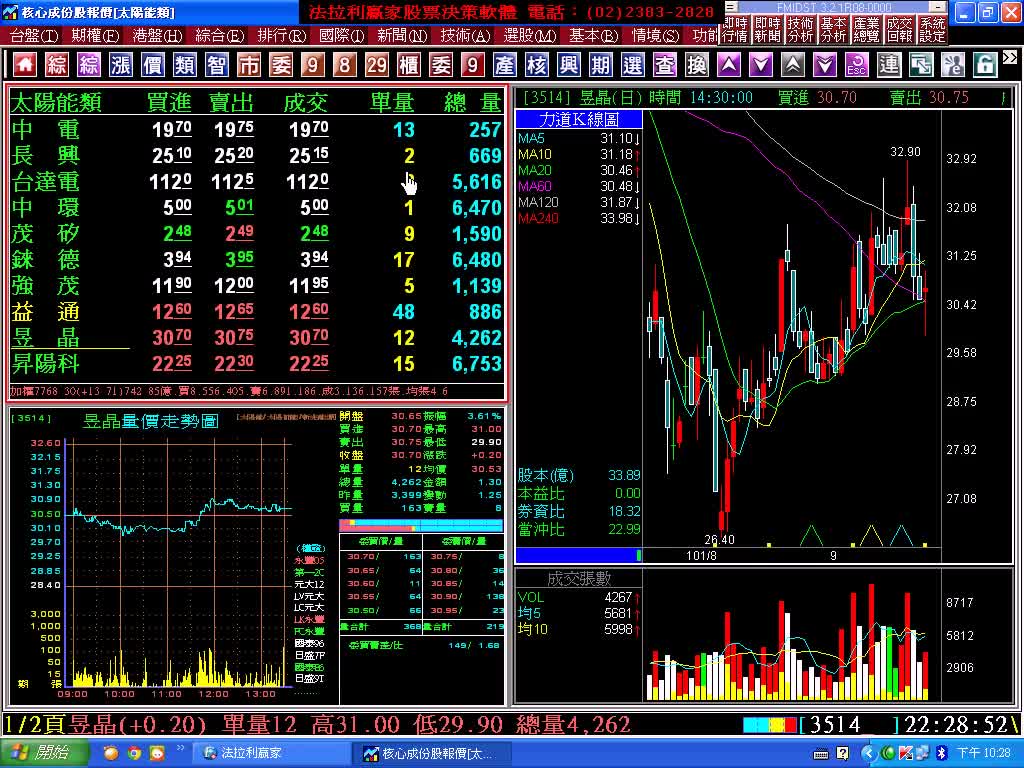Click the 系統設定 button
Viewport: 1024px width, 768px height.
tap(932, 30)
